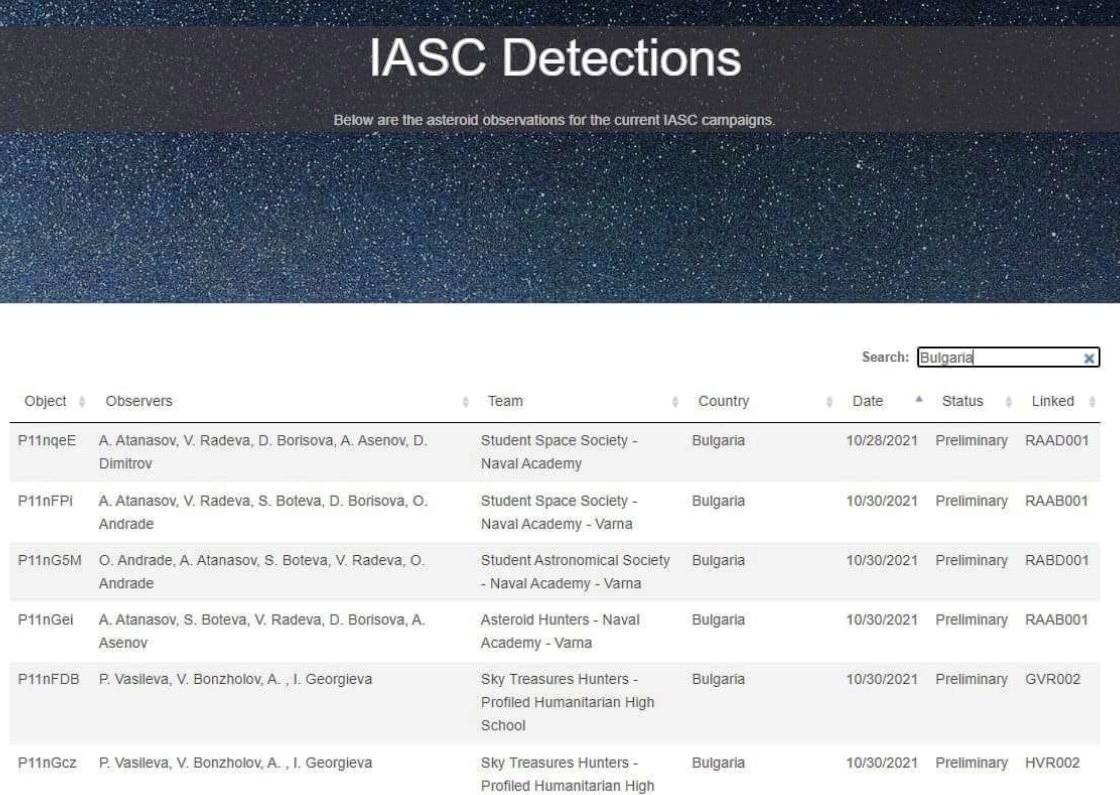Image resolution: width=1120 pixels, height=795 pixels.
Task: Select object cell P11nG5M
Action: coord(49,561)
